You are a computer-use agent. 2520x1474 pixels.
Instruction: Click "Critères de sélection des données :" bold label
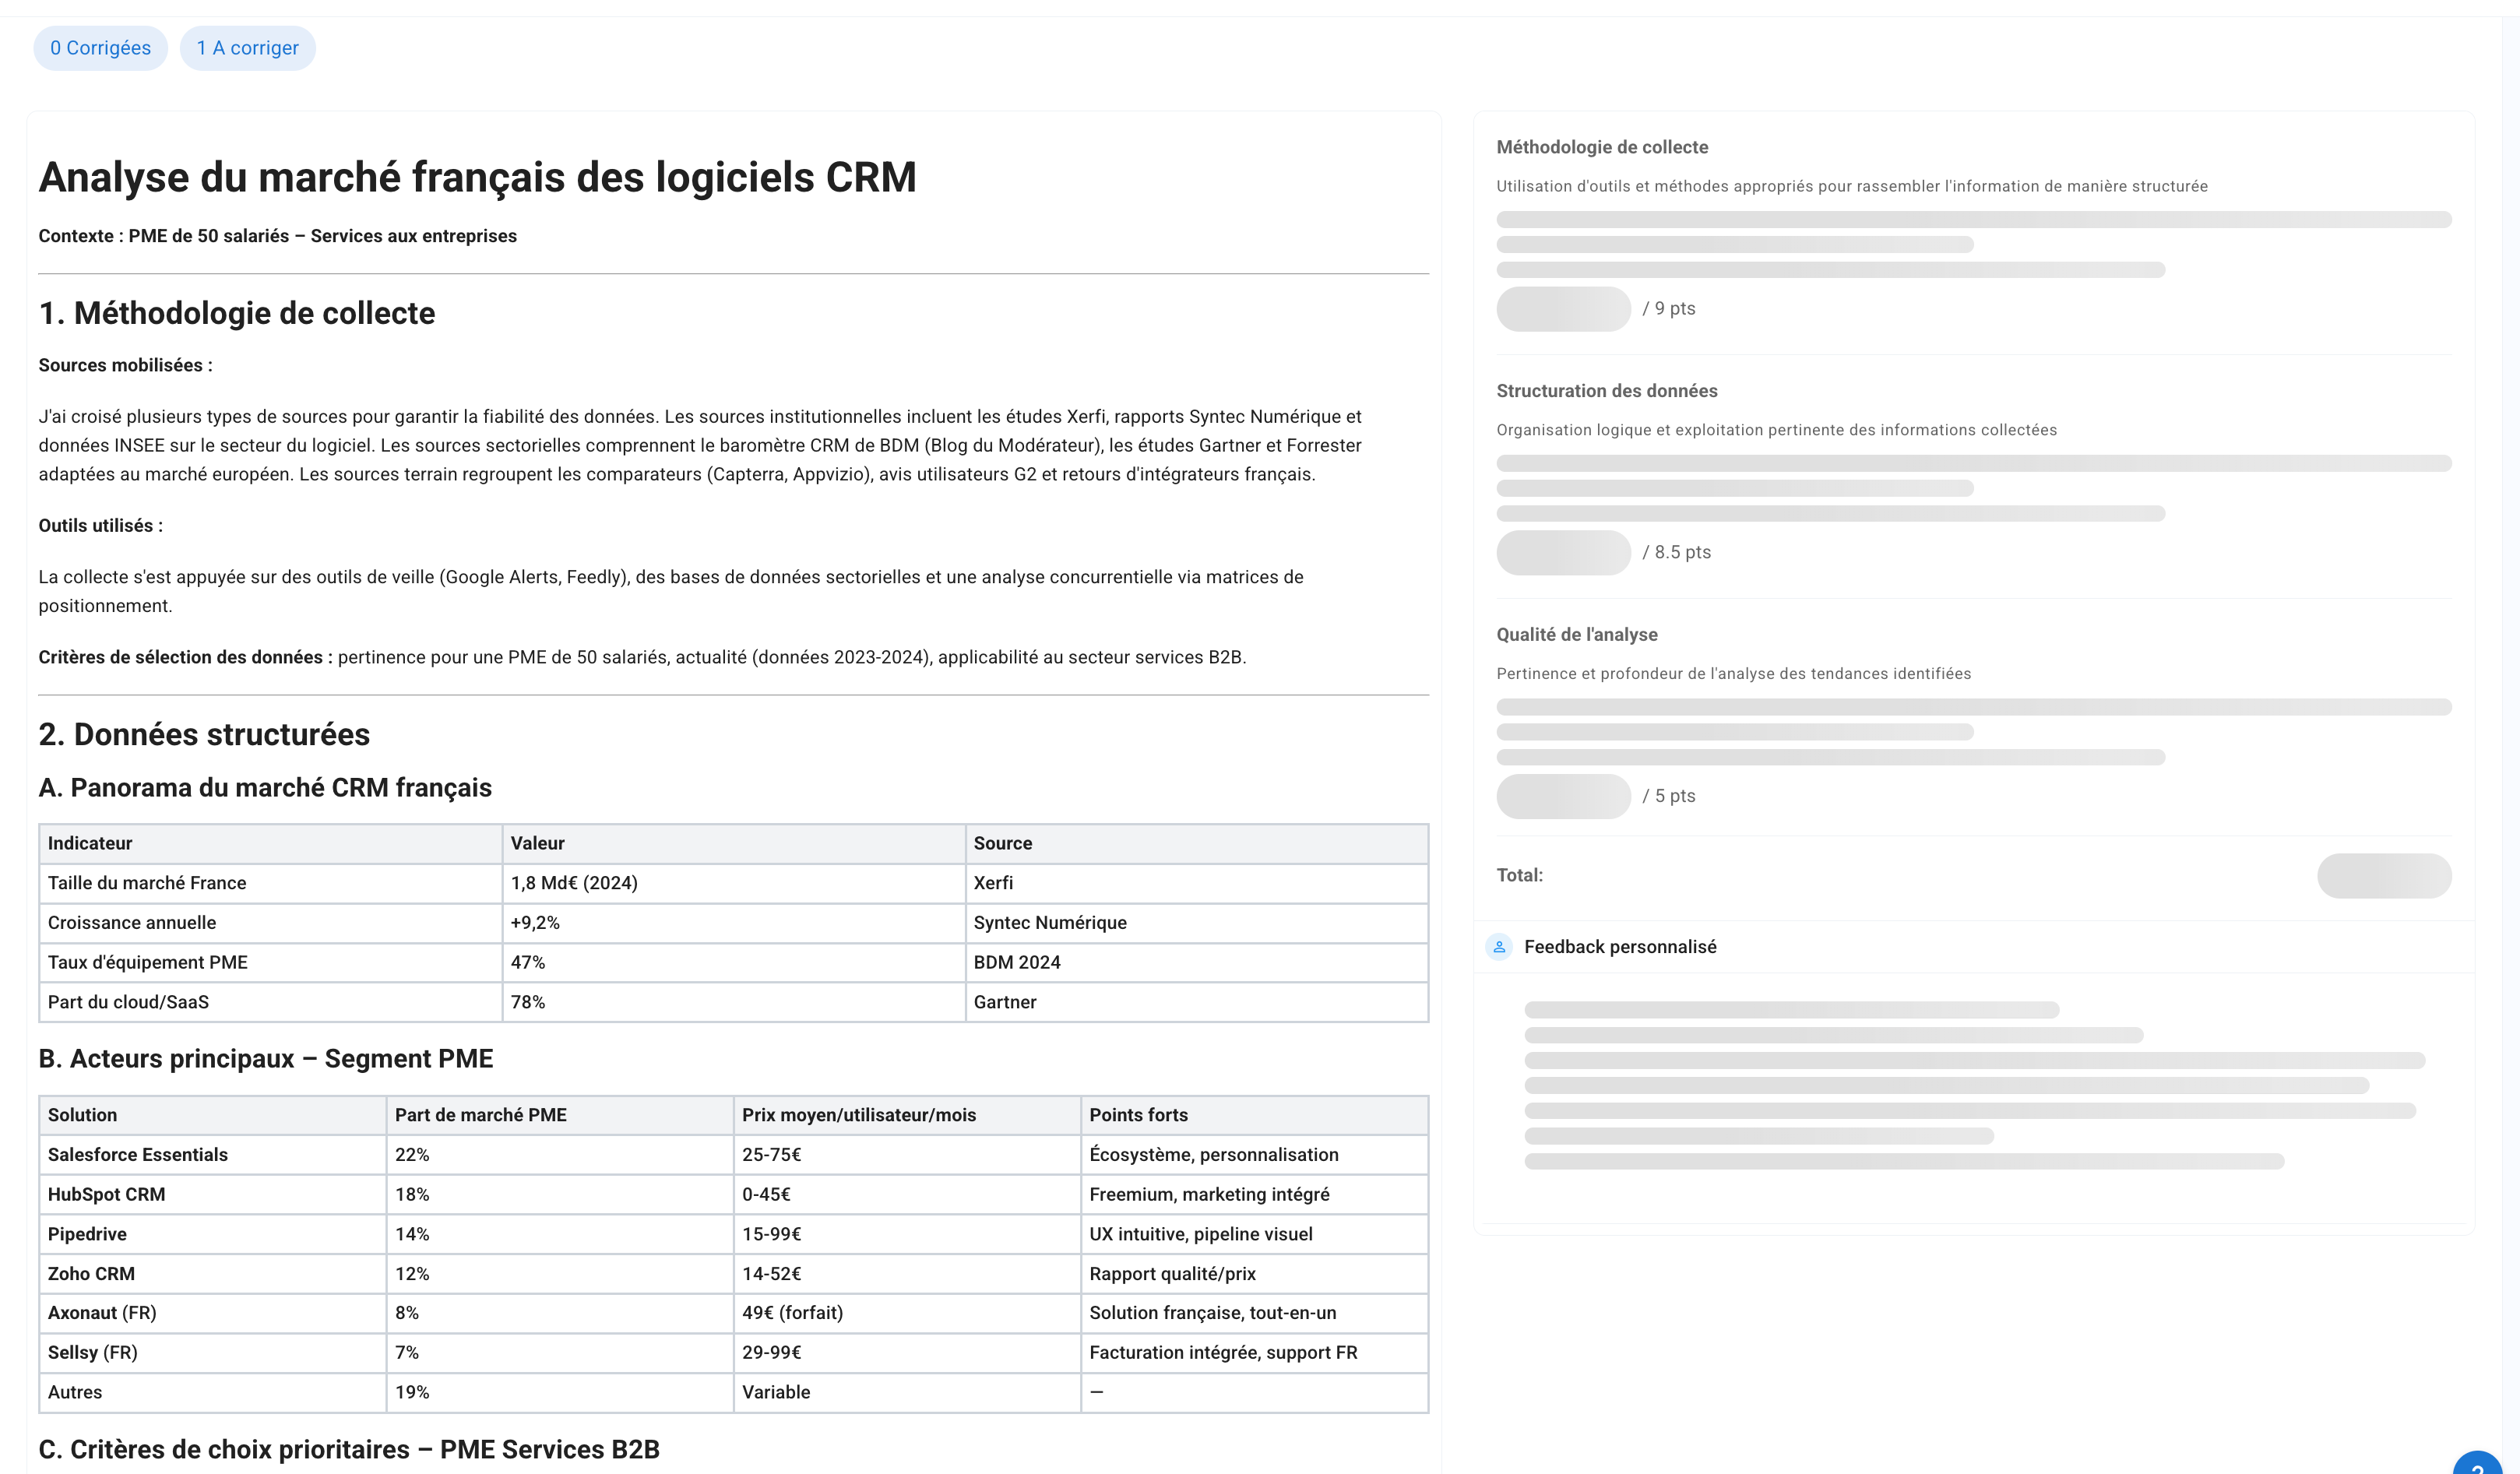coord(185,657)
